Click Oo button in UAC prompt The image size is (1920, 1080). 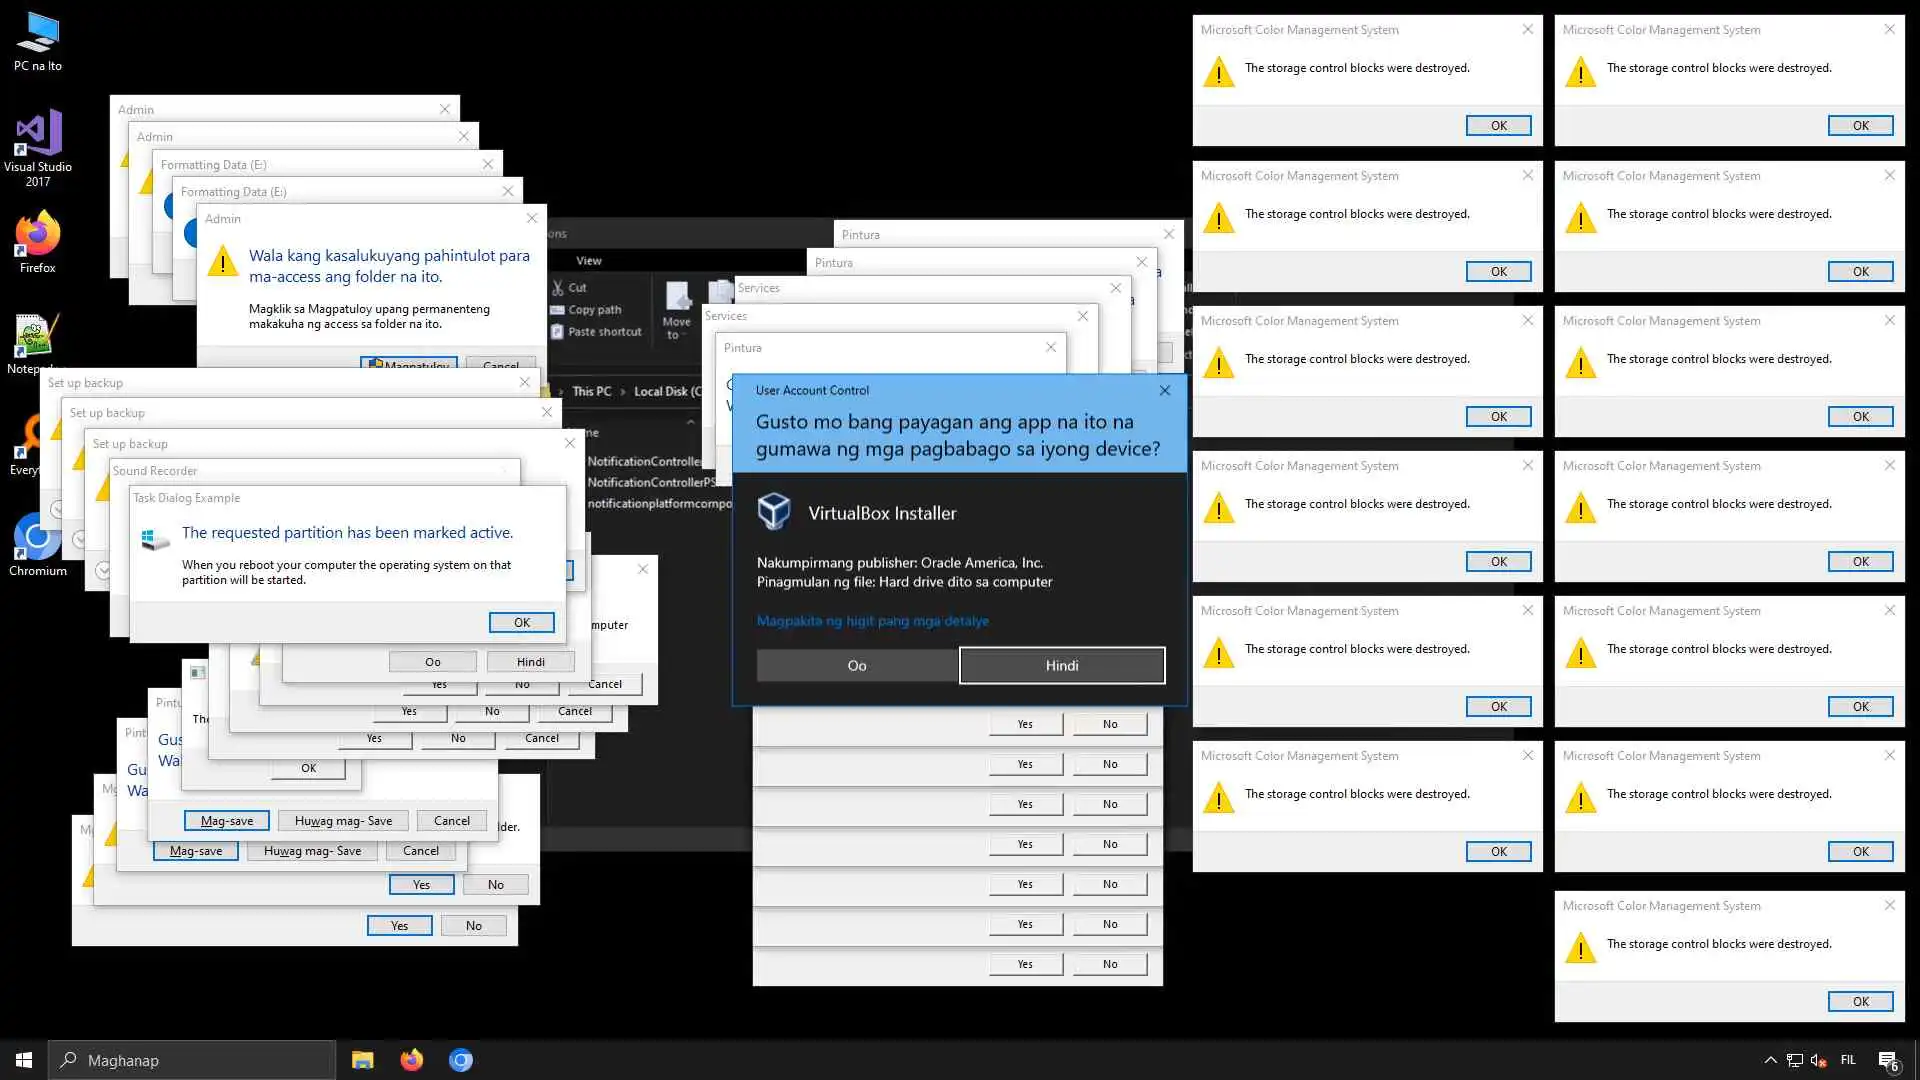857,665
